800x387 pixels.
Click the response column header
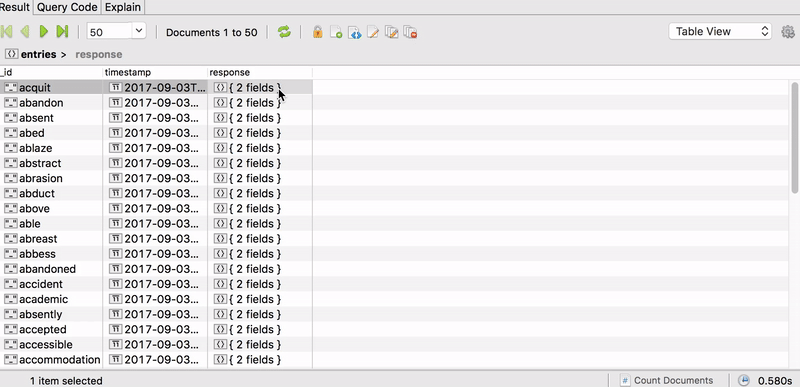click(x=260, y=72)
